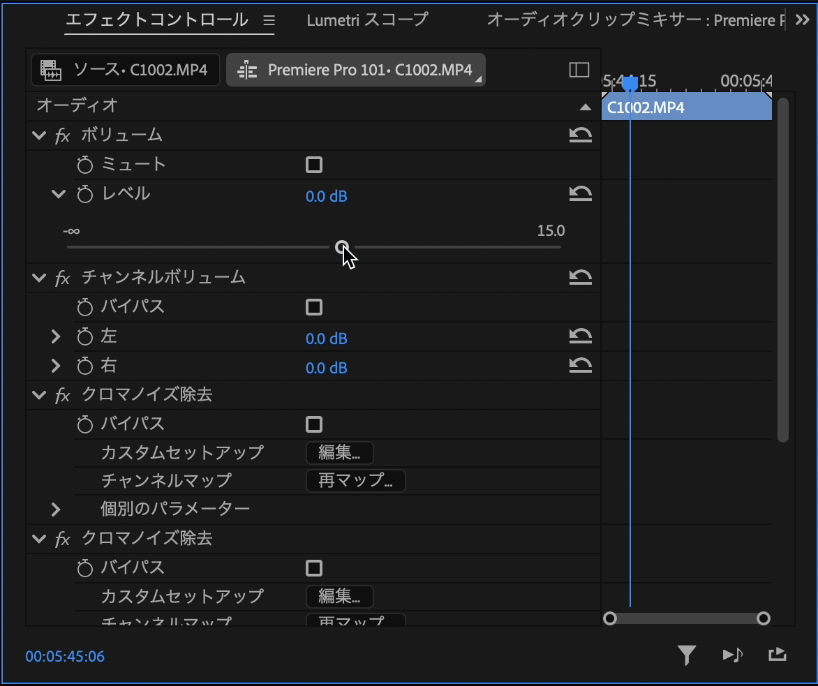Switch to the Lumetri スコープ tab

point(367,19)
